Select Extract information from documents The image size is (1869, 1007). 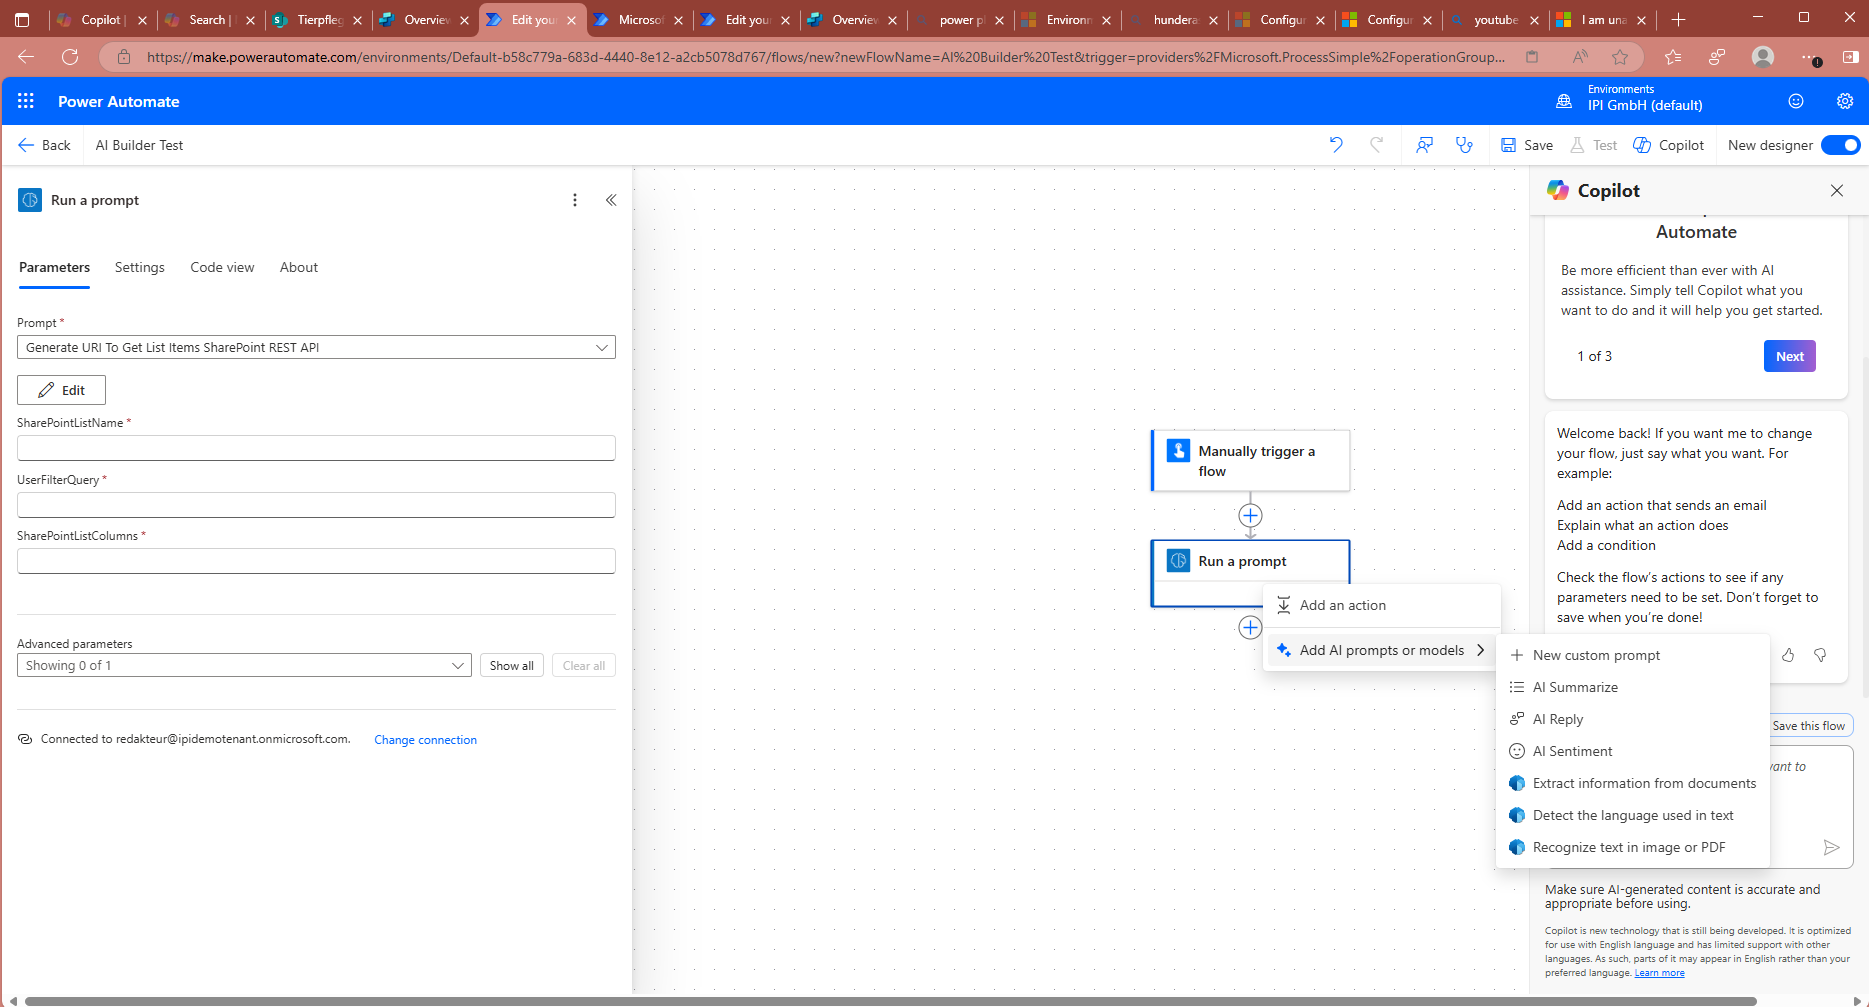pos(1632,783)
